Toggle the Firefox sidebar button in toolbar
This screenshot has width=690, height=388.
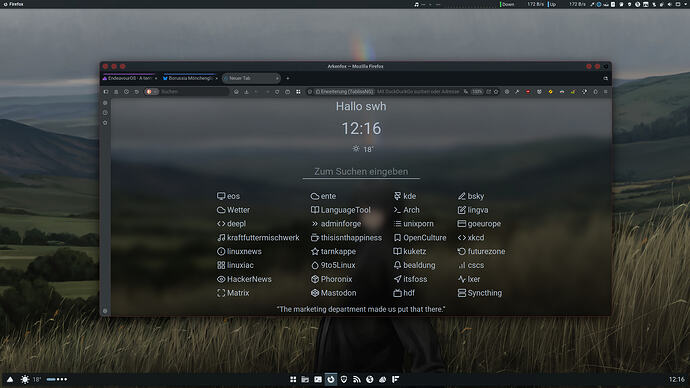coord(106,92)
